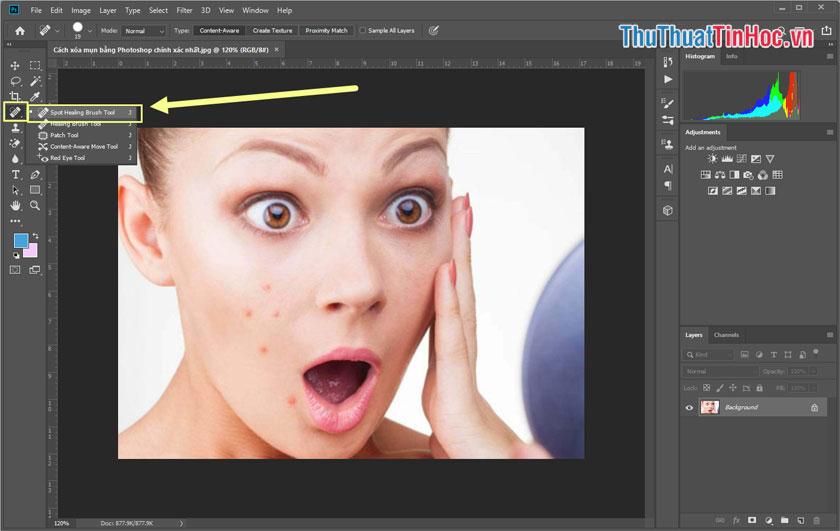This screenshot has height=531, width=840.
Task: Go to Photoshop Home screen
Action: coord(20,31)
